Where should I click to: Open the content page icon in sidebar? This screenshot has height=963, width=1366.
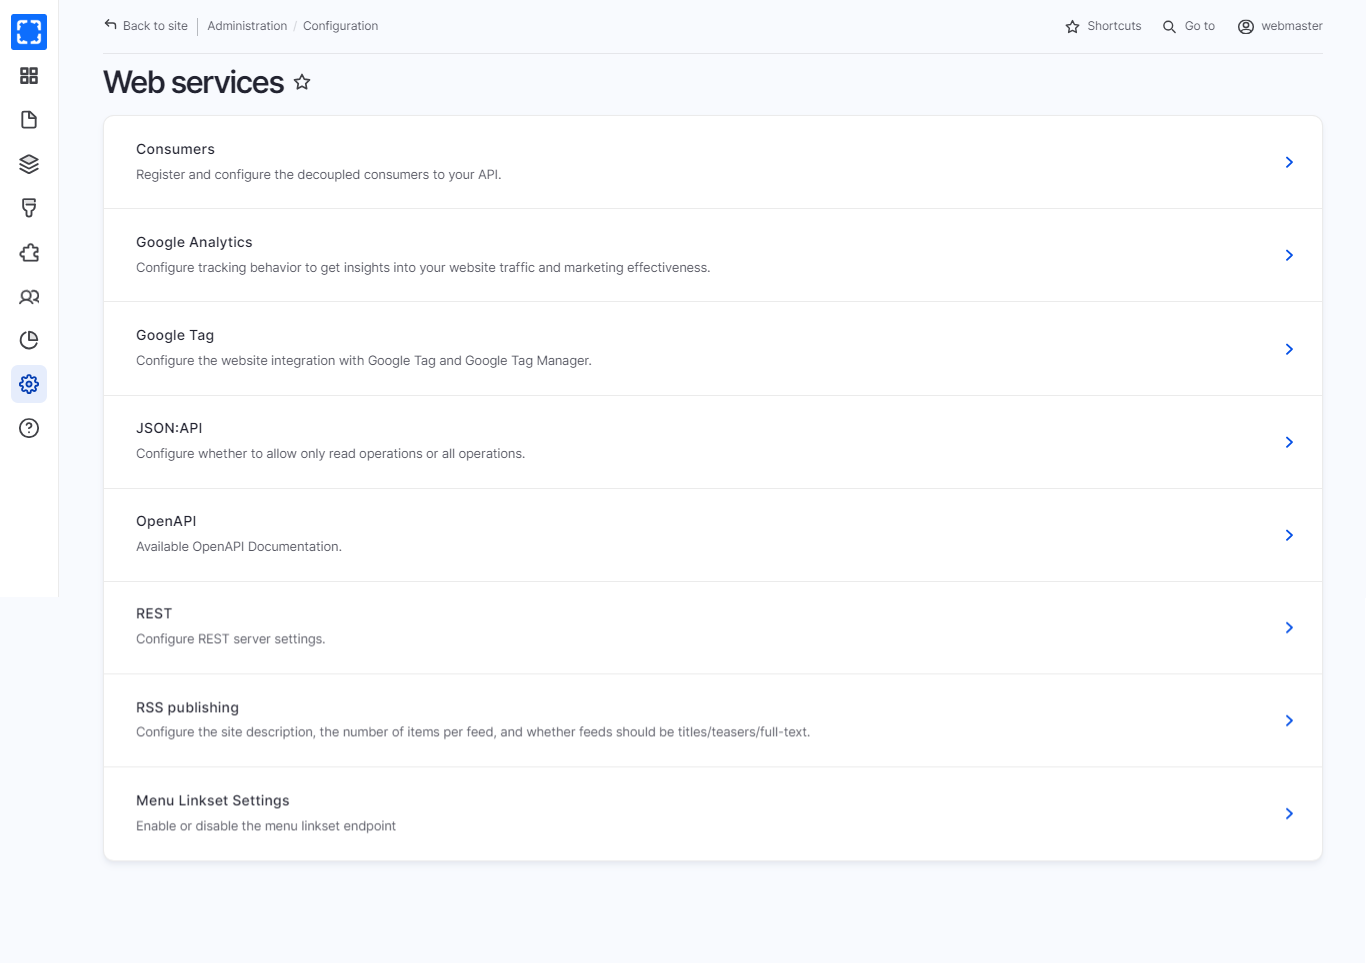pyautogui.click(x=29, y=120)
